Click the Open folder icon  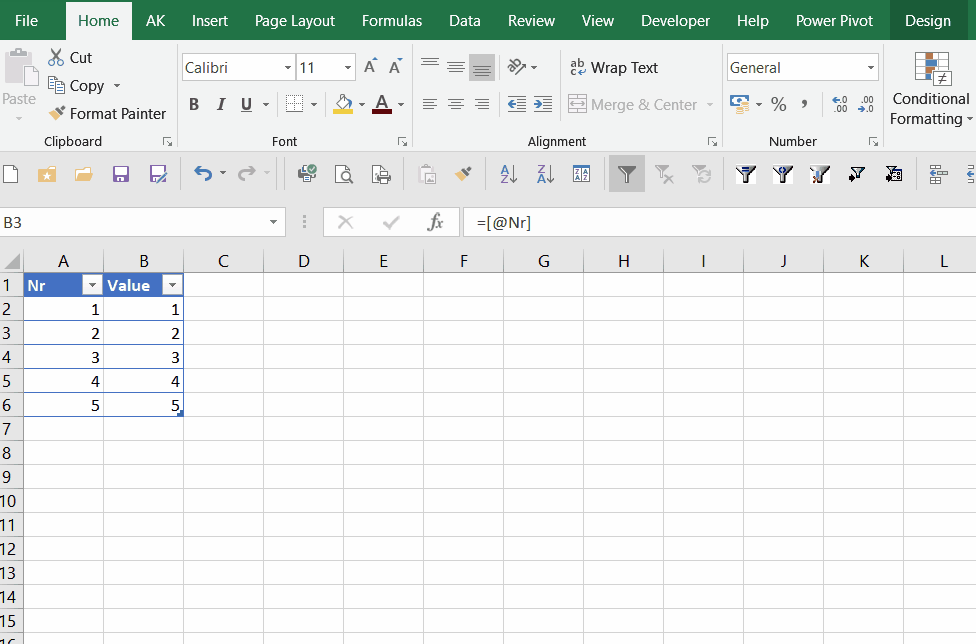(83, 174)
